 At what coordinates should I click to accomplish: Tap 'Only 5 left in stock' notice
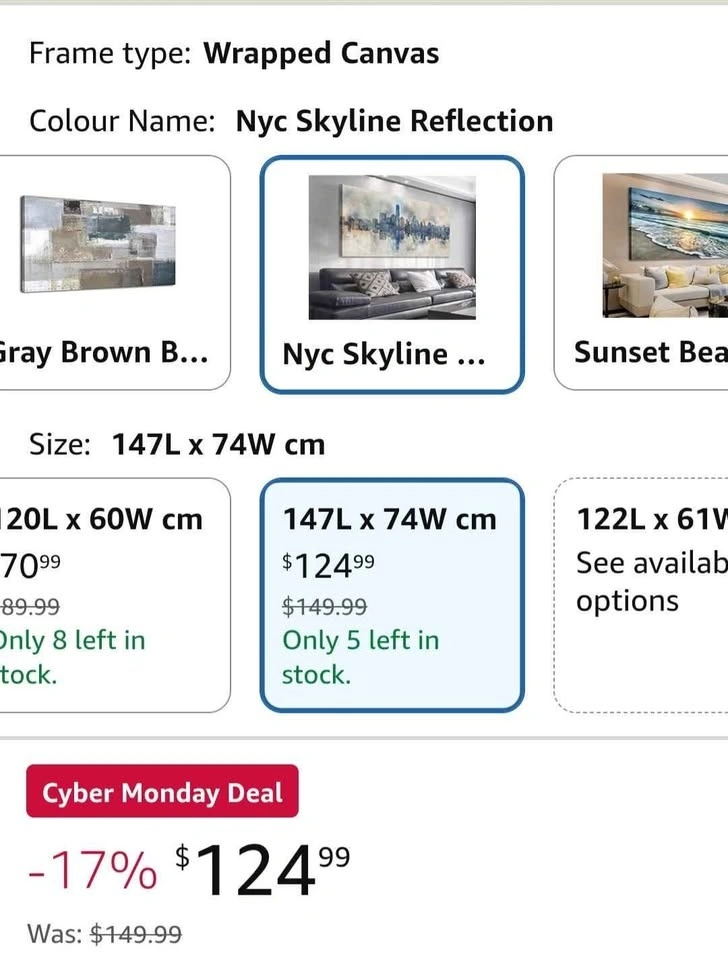tap(360, 657)
